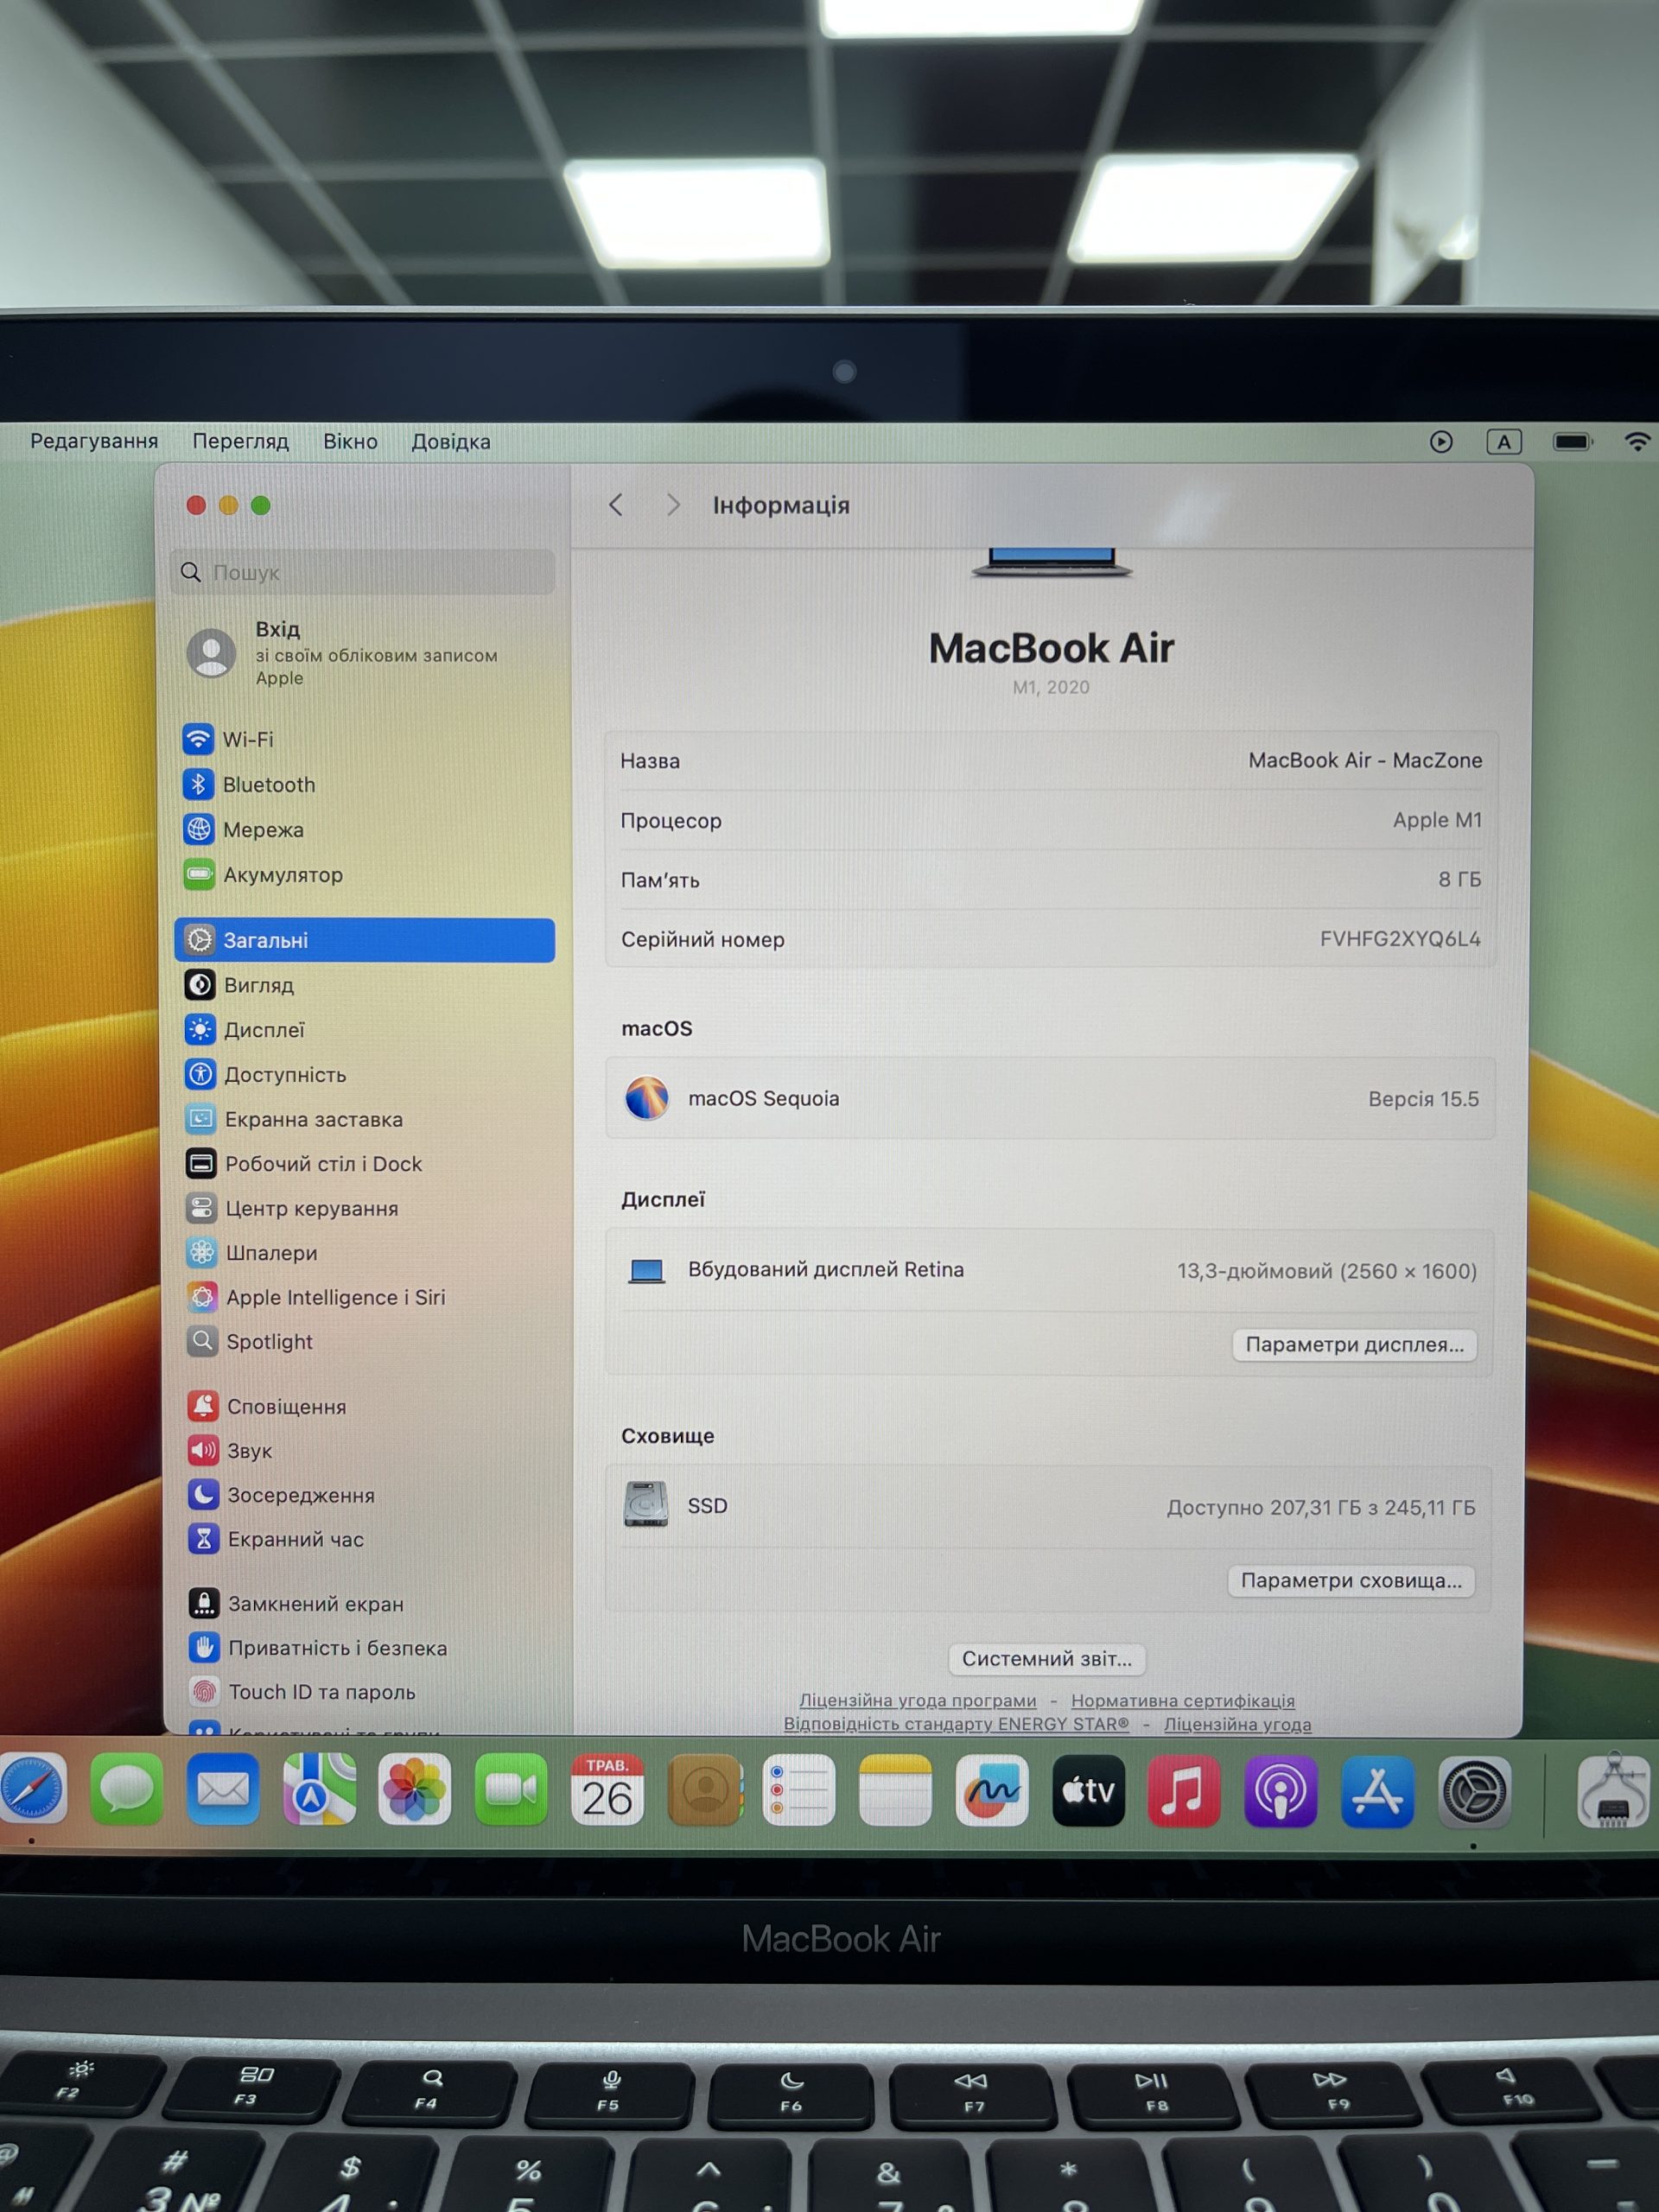Click the Назва MacBook Air - MacZone row
This screenshot has height=2212, width=1659.
[x=1050, y=760]
